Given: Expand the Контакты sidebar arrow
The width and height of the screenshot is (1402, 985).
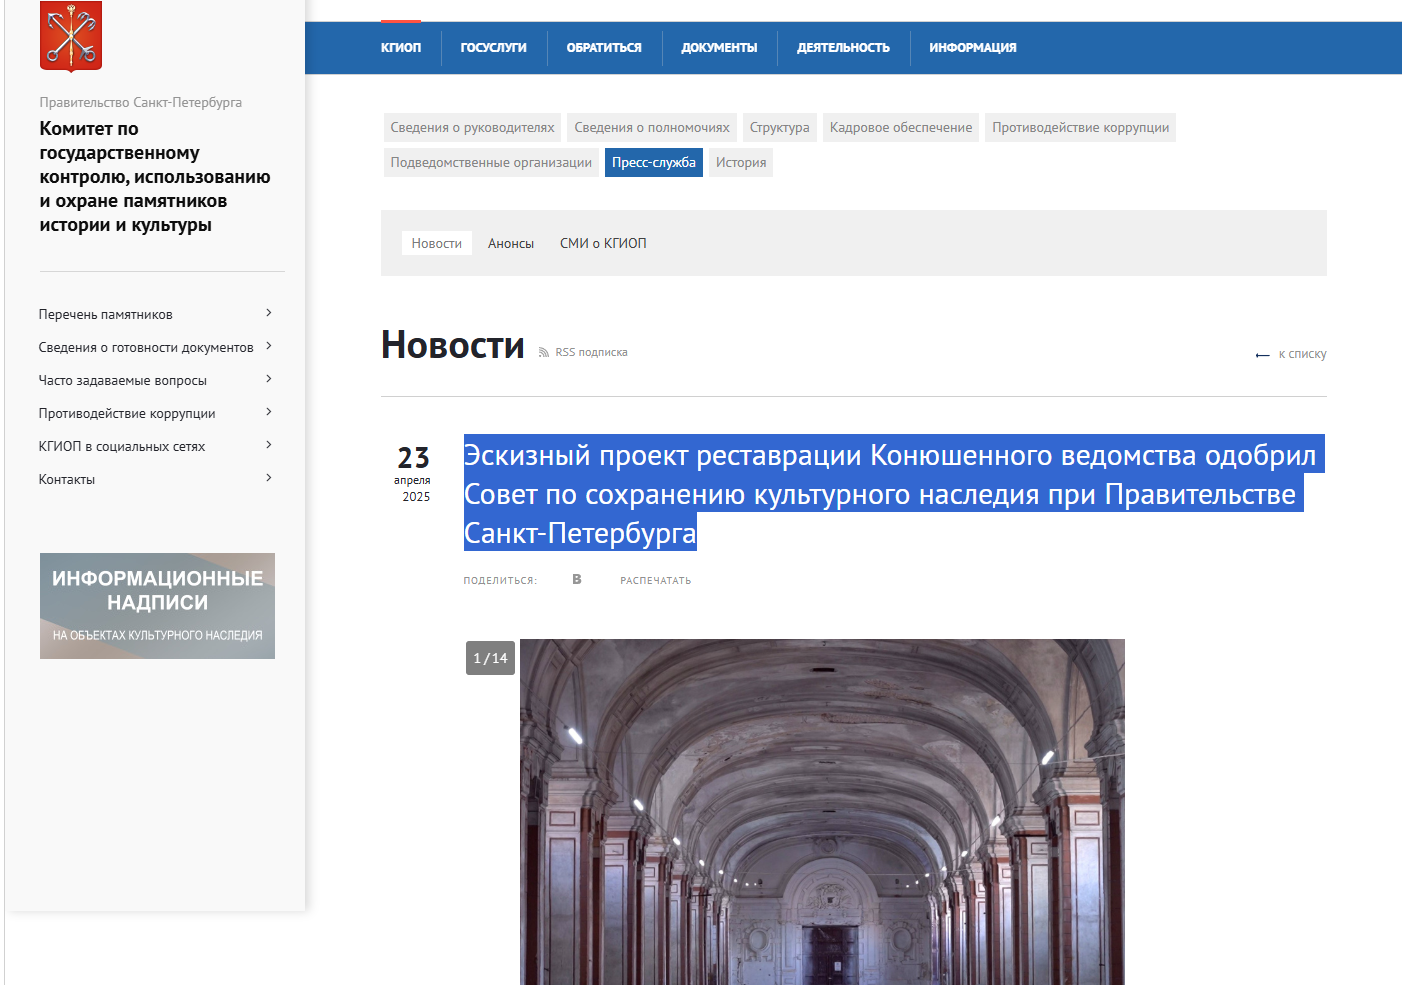Looking at the screenshot, I should click(269, 478).
